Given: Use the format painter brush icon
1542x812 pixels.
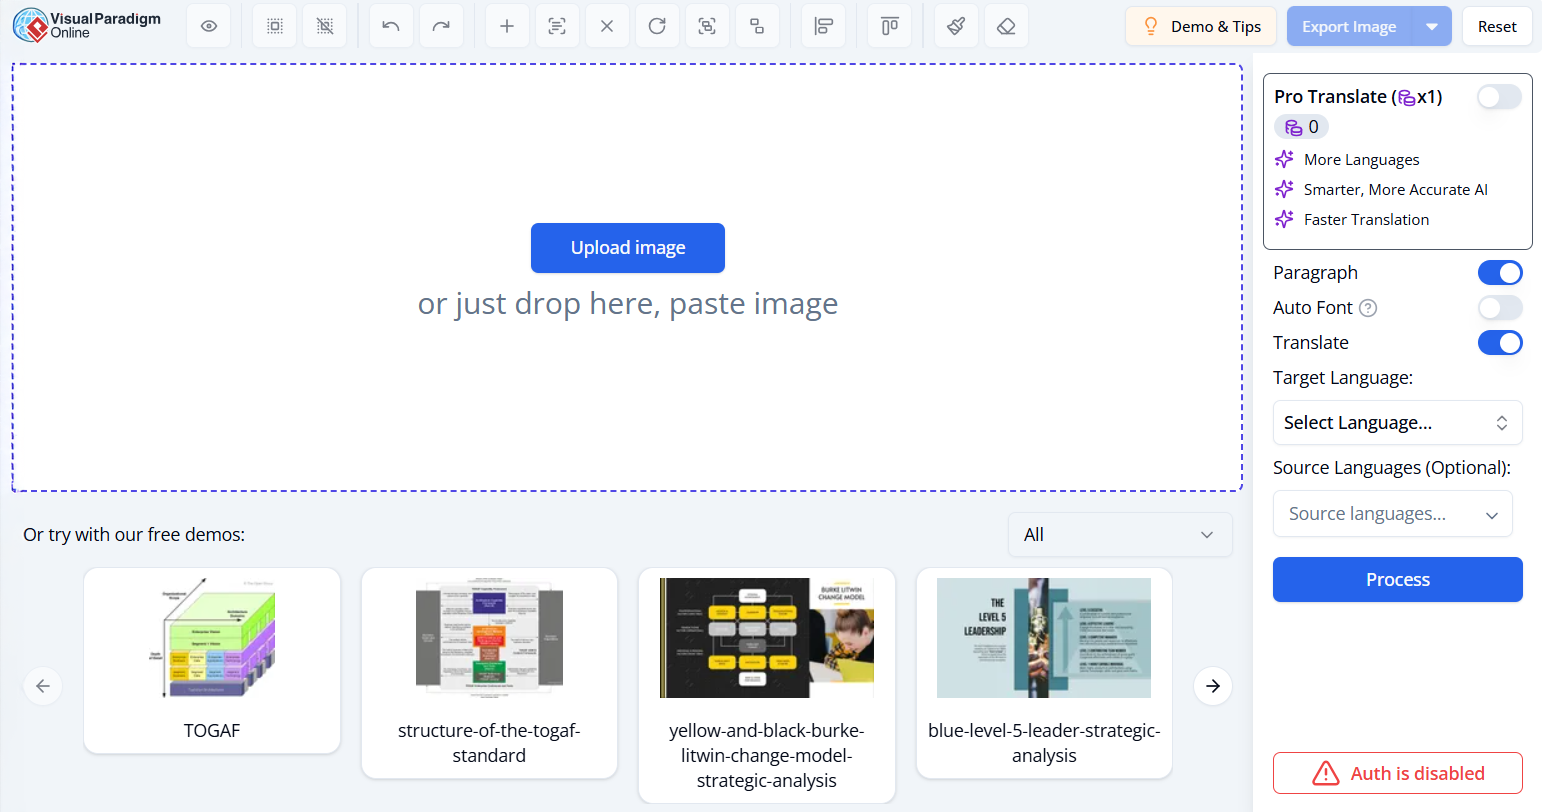Looking at the screenshot, I should tap(956, 25).
